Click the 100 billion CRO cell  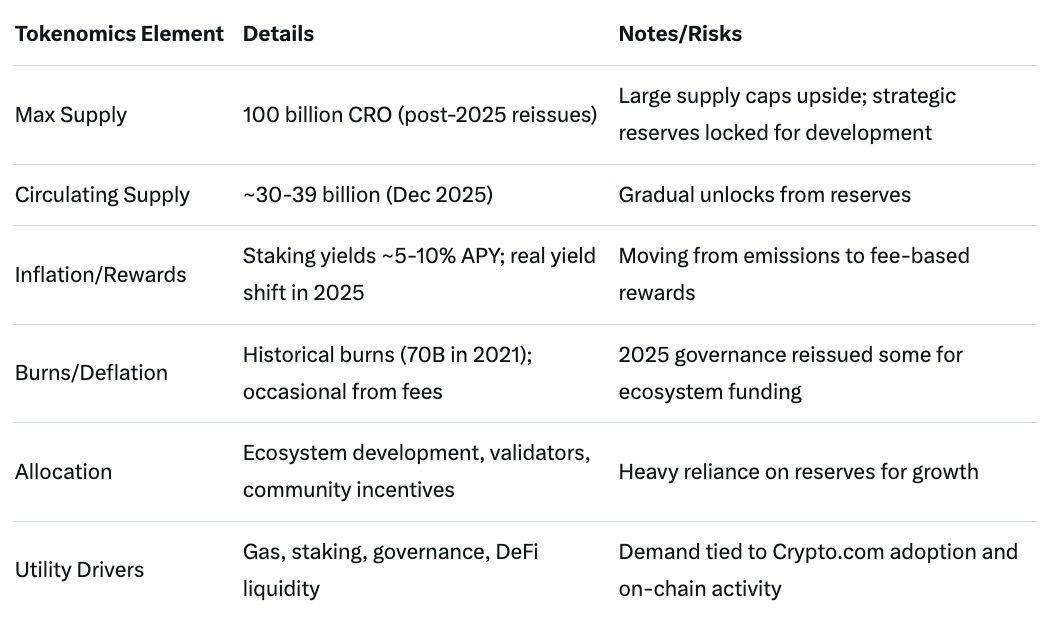pos(420,115)
